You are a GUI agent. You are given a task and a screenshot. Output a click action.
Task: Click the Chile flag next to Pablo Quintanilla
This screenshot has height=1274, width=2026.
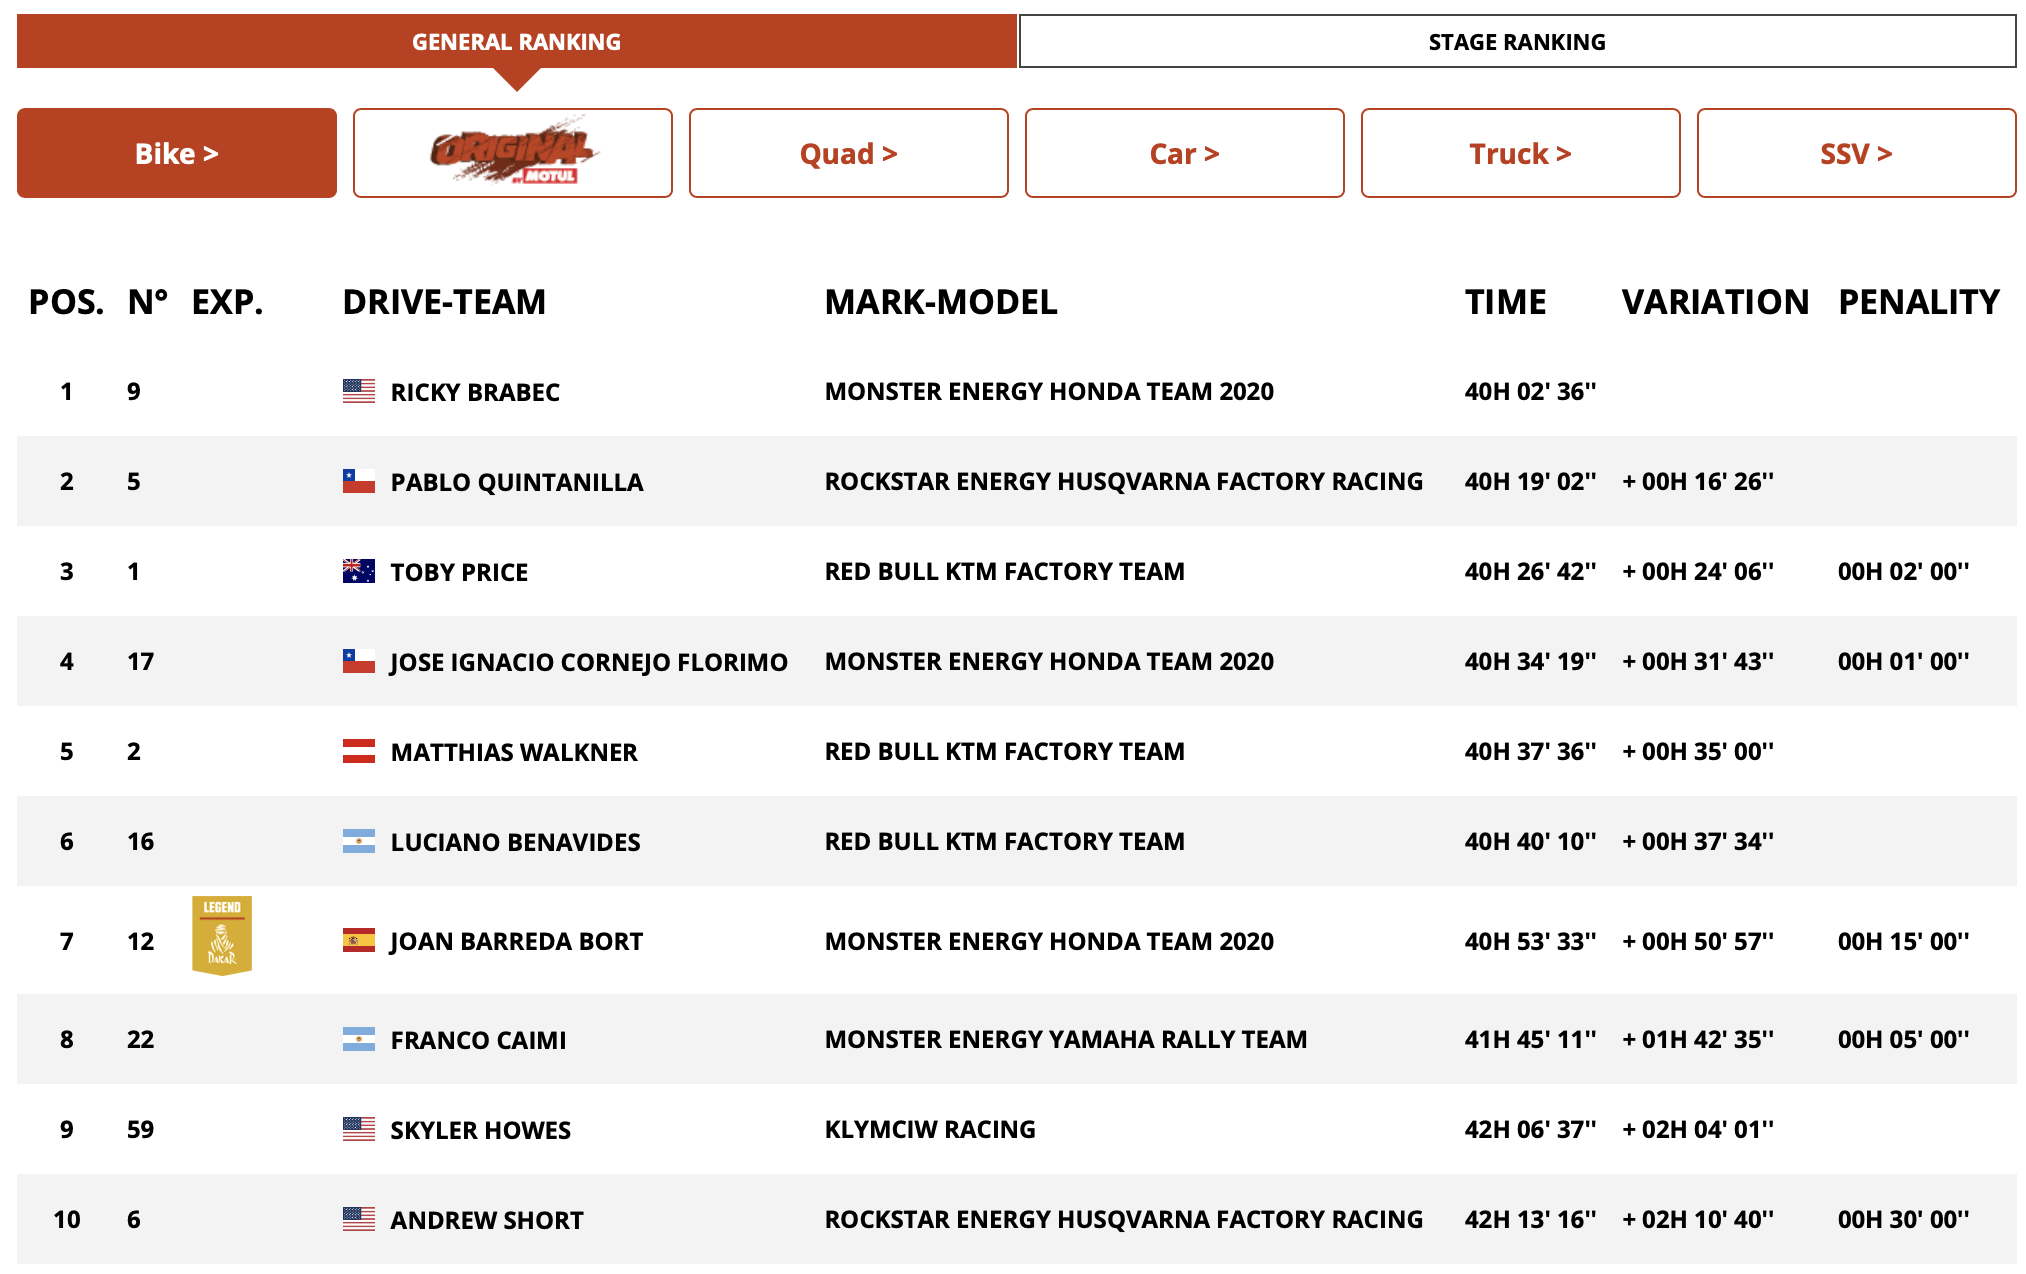[x=359, y=481]
